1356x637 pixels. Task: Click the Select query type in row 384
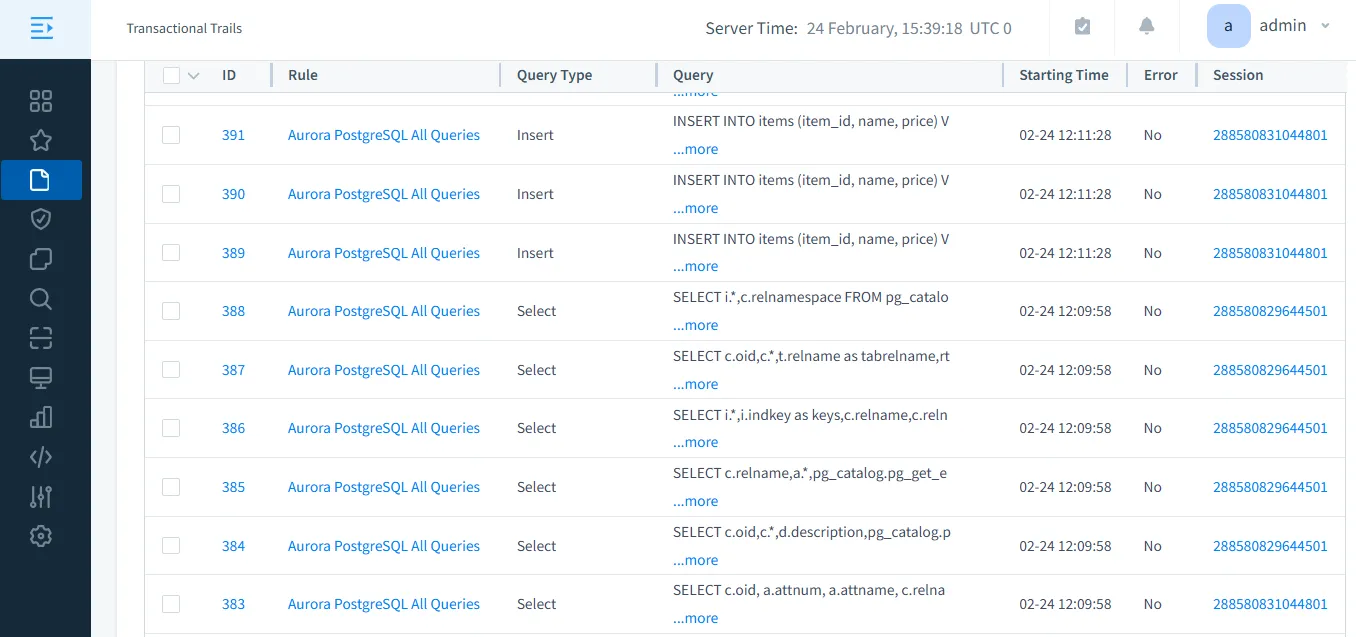(x=536, y=546)
